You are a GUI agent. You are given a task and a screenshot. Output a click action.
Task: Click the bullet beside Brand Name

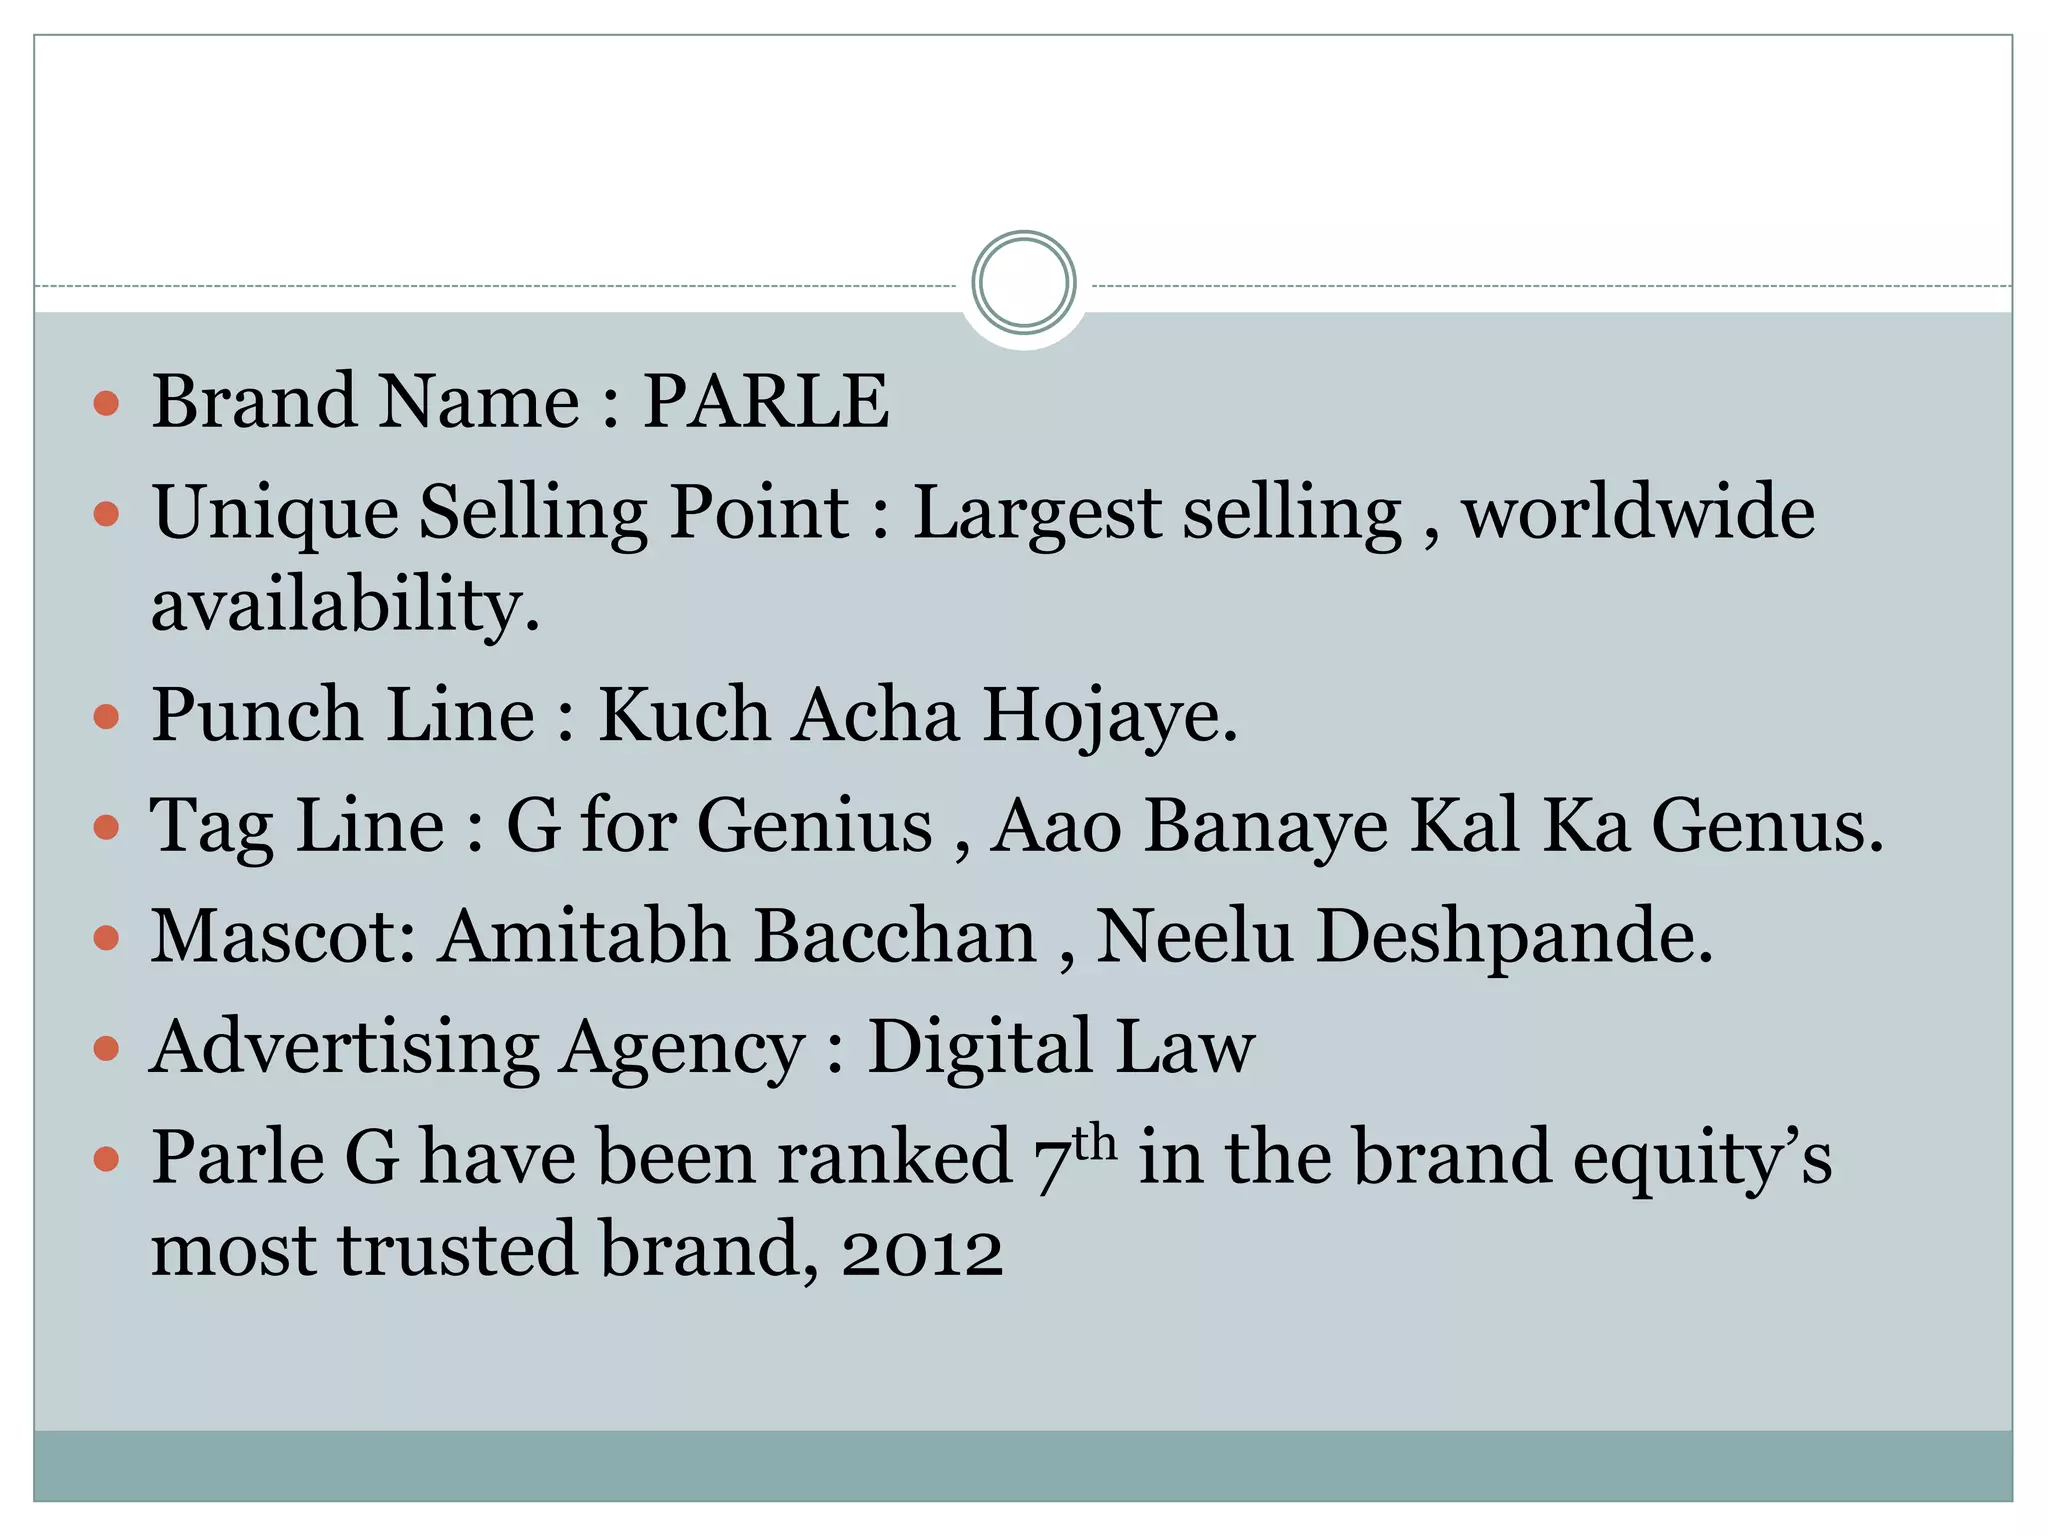pyautogui.click(x=106, y=404)
